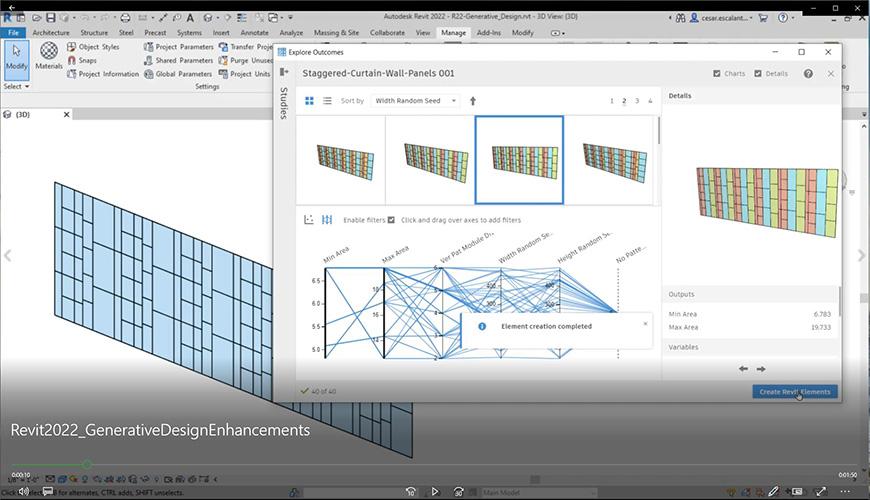Uncheck Enable filters

tap(391, 220)
